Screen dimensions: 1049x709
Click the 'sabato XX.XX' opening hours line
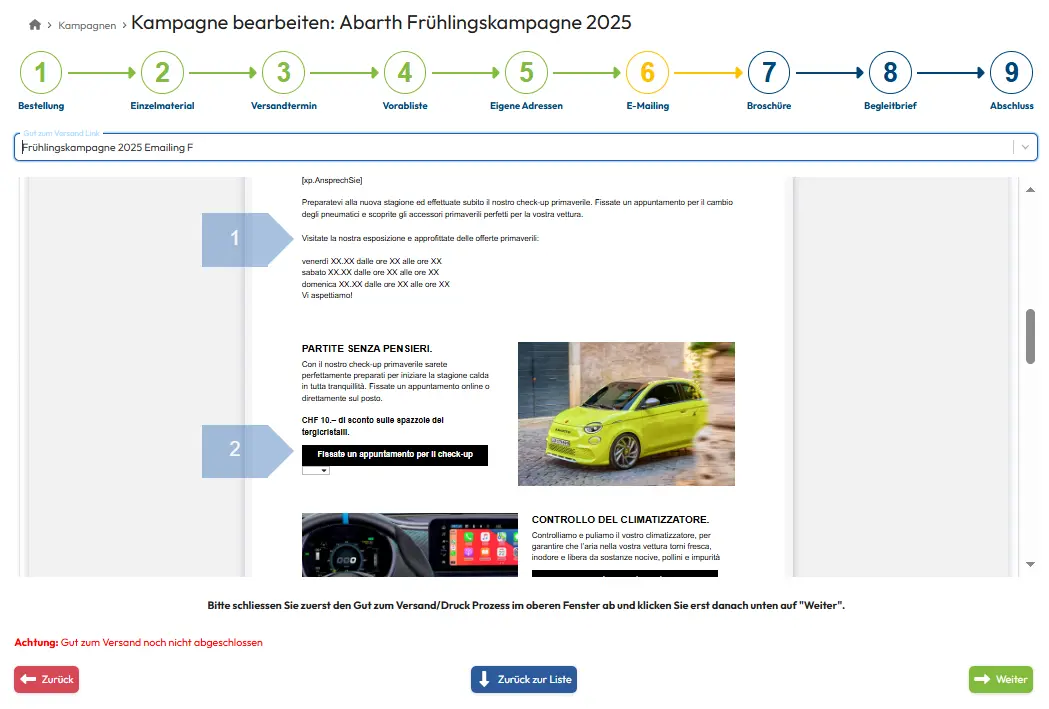coord(370,273)
